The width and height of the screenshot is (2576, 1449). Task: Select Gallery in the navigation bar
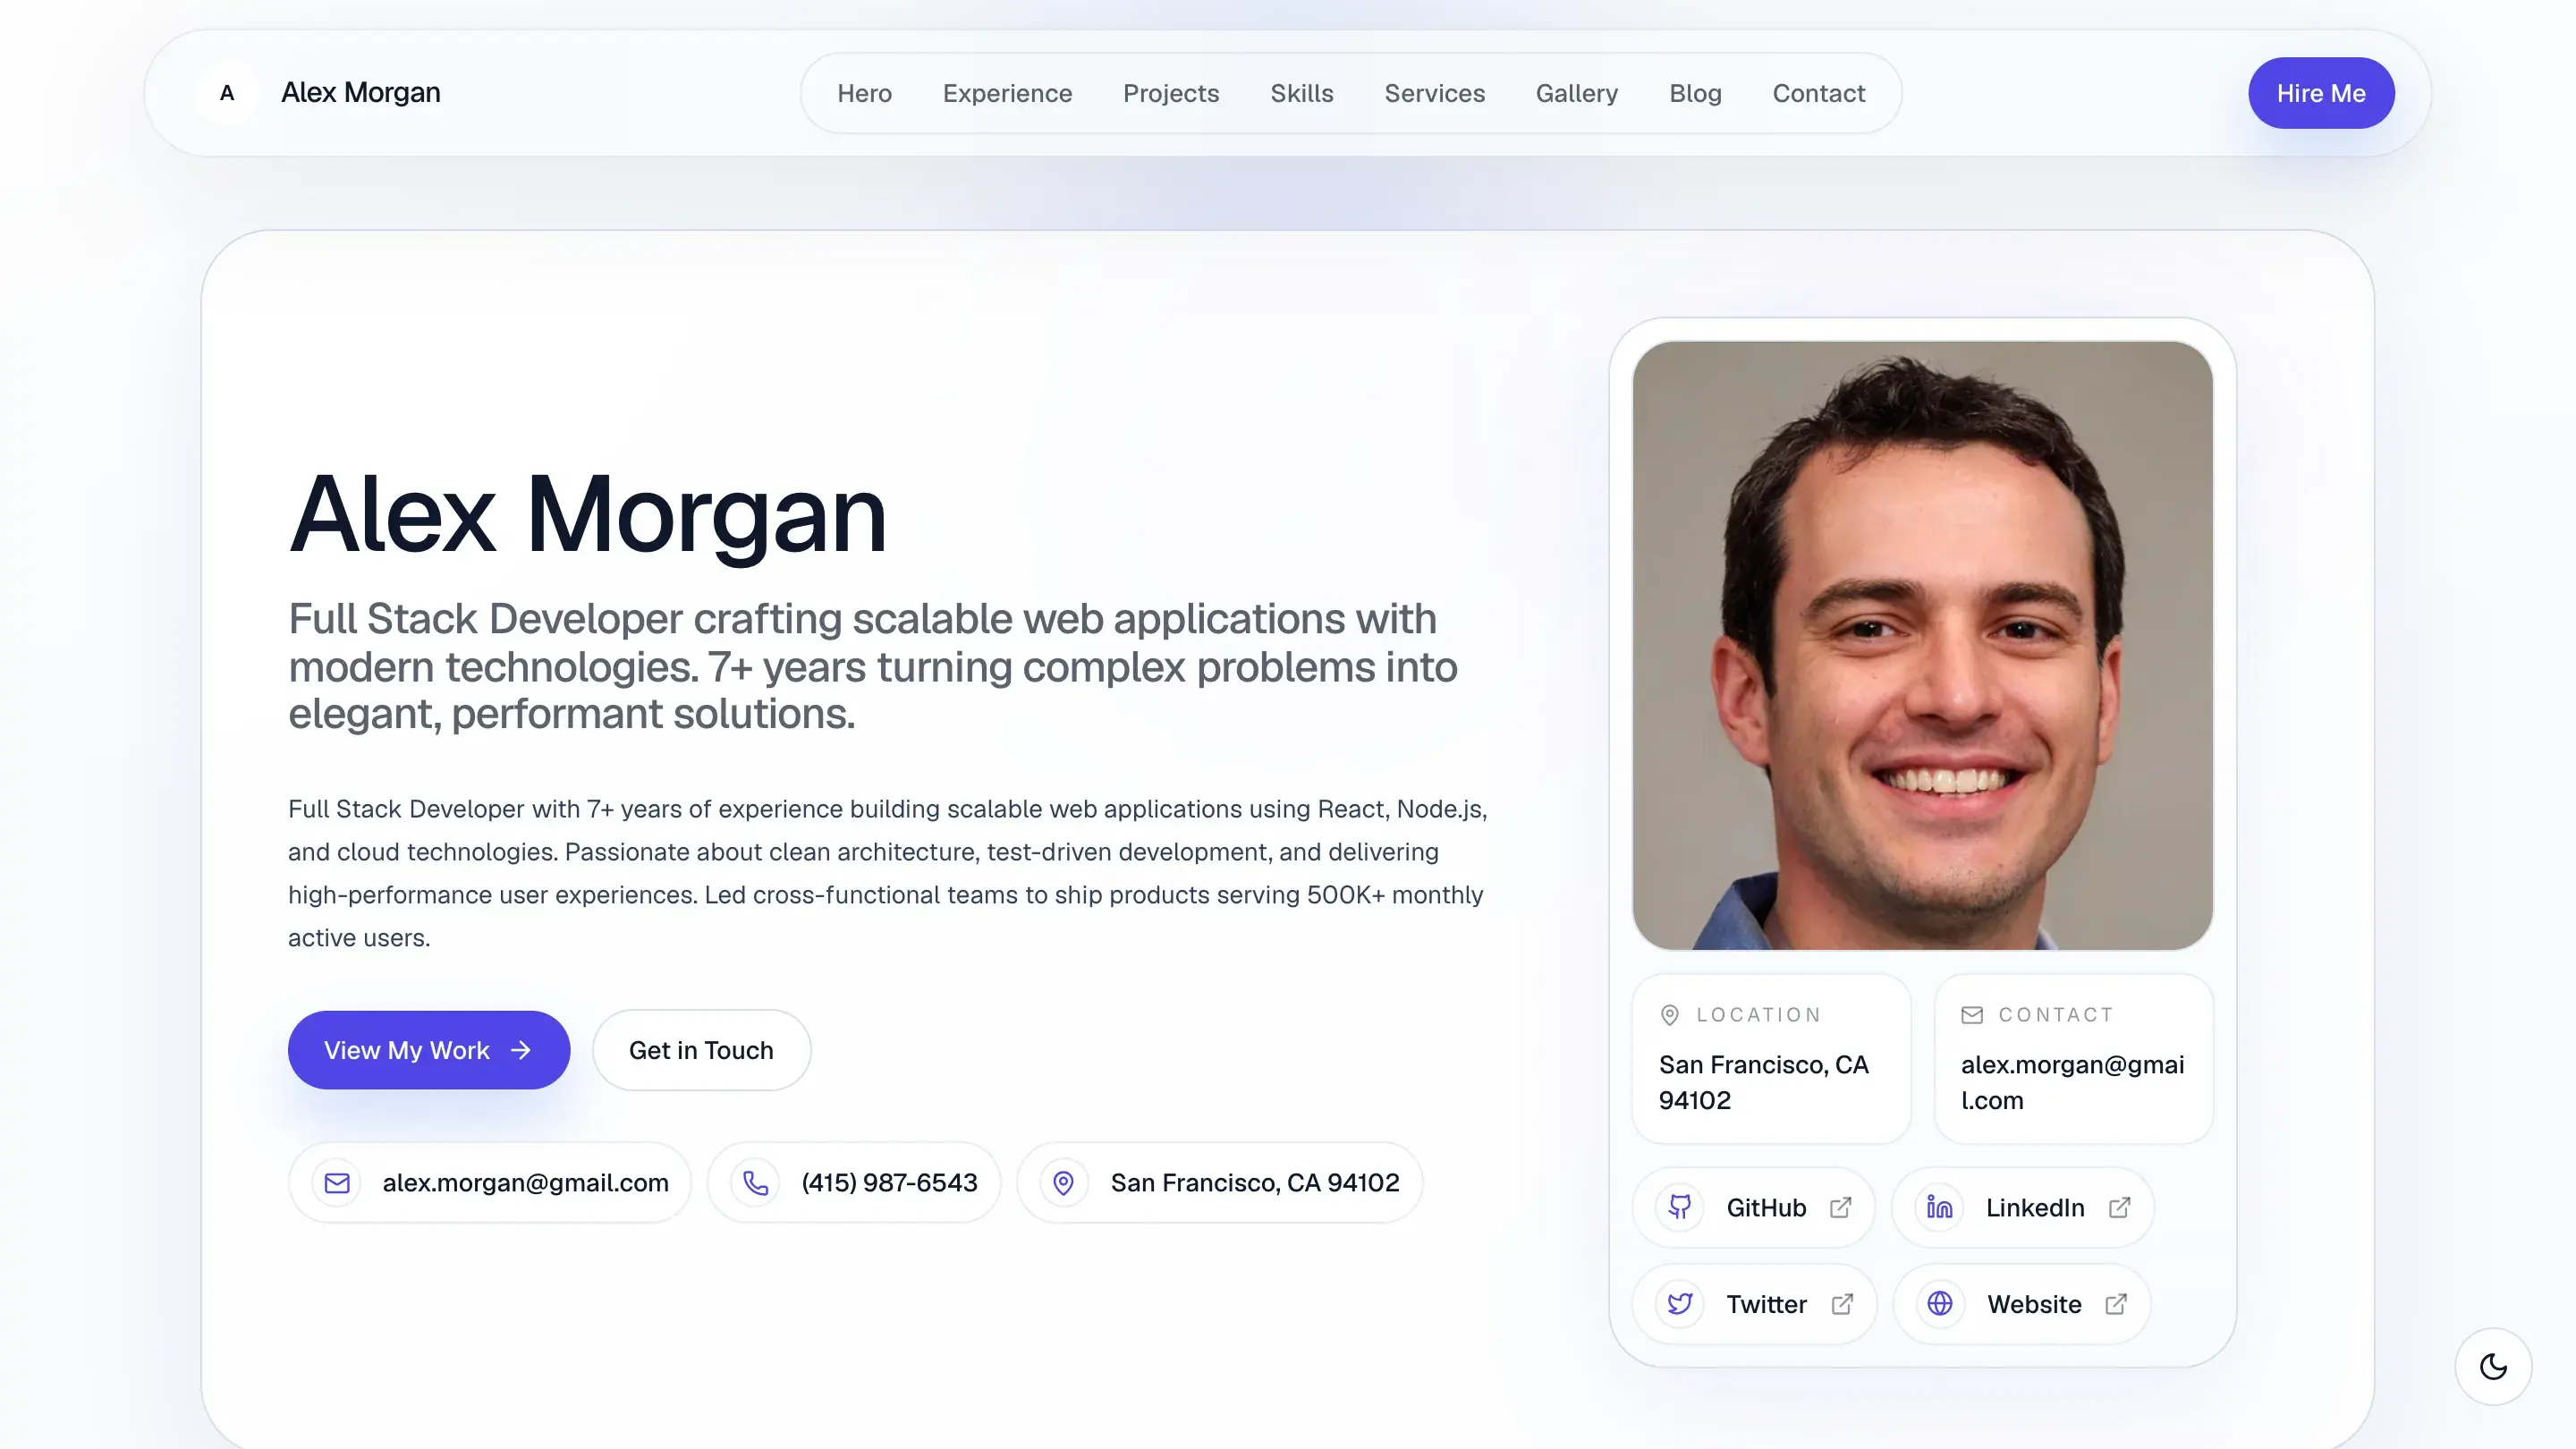(x=1577, y=93)
